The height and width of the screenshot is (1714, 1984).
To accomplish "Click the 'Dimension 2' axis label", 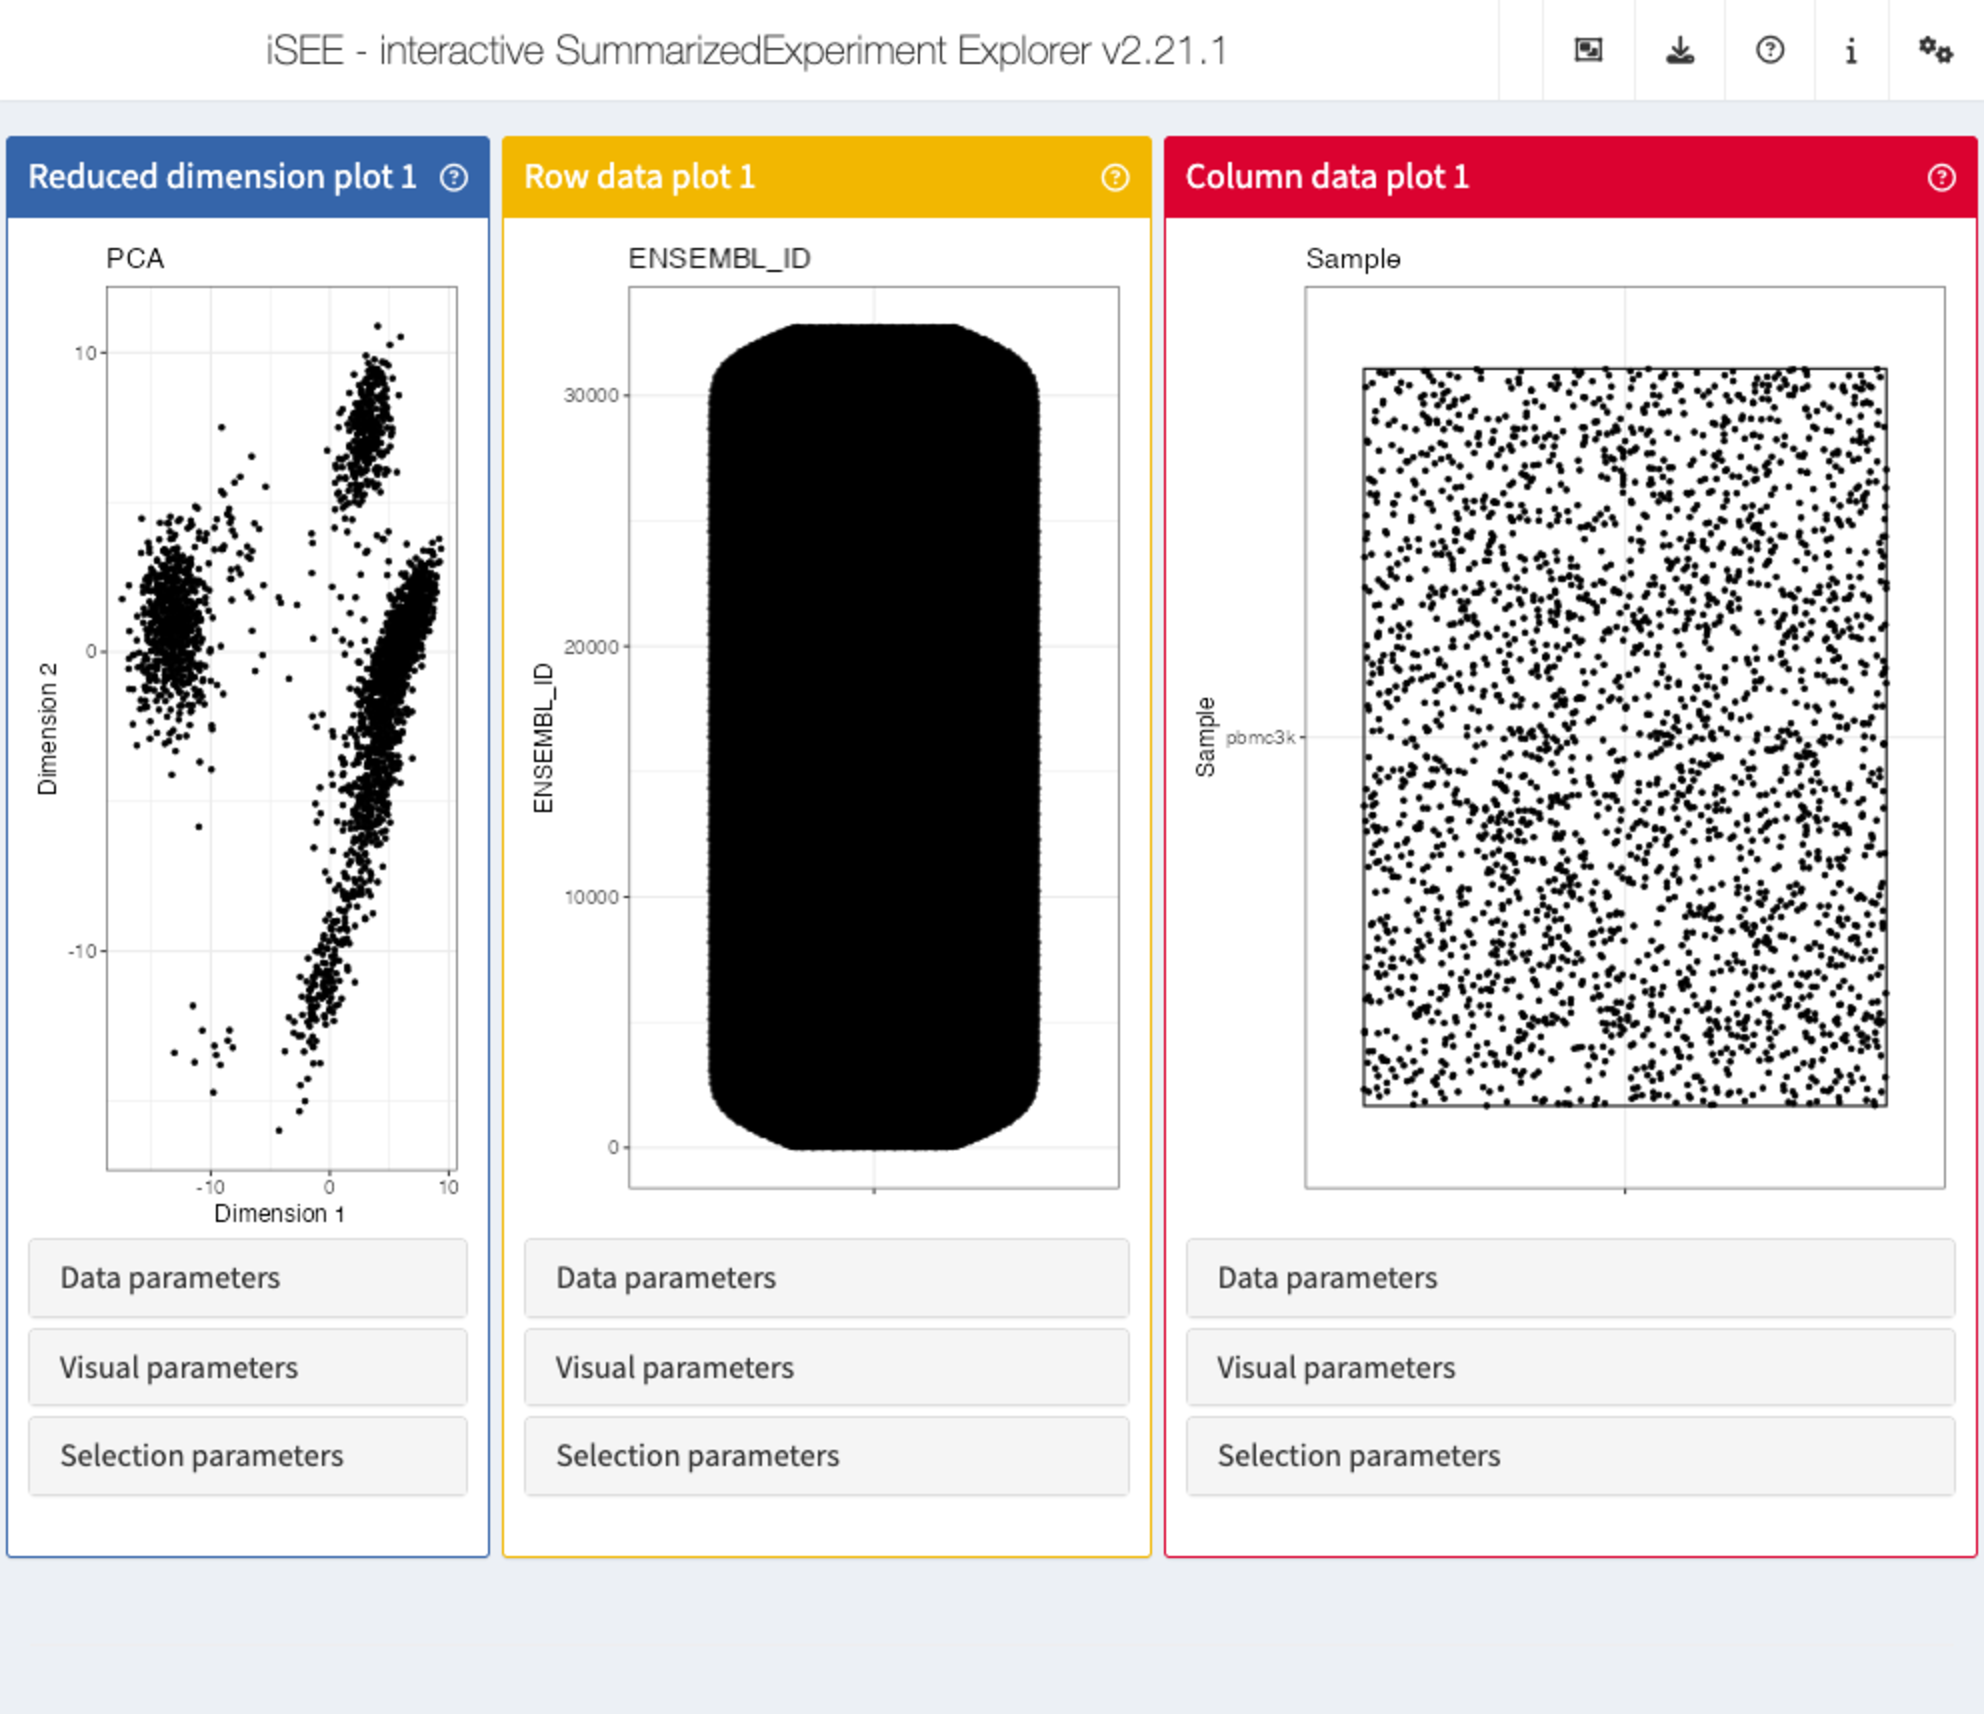I will (47, 728).
